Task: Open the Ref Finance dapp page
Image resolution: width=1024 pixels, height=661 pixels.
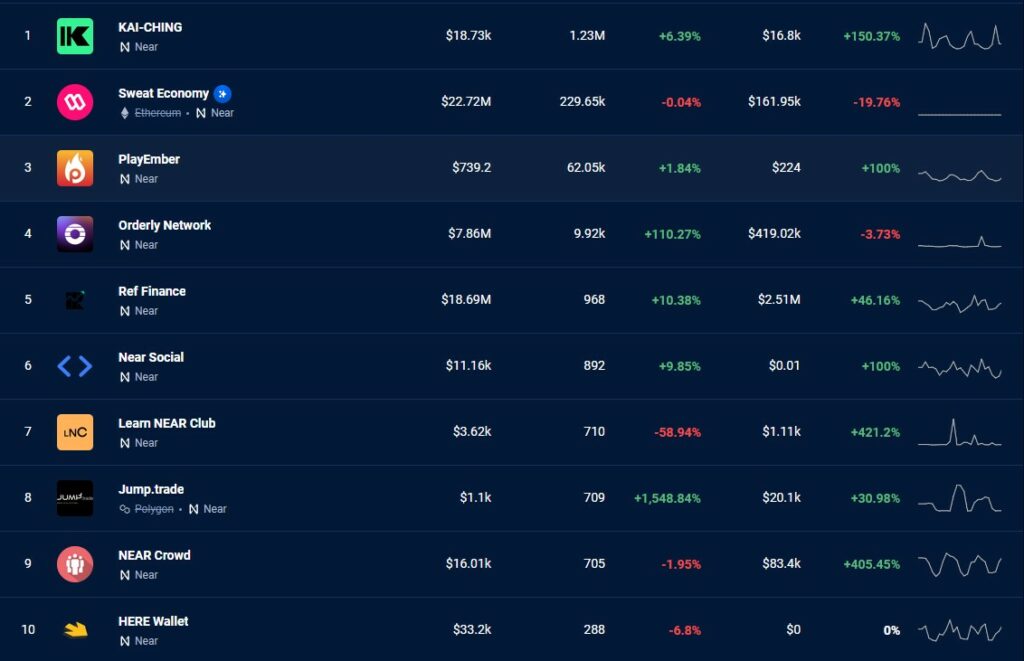Action: (x=152, y=291)
